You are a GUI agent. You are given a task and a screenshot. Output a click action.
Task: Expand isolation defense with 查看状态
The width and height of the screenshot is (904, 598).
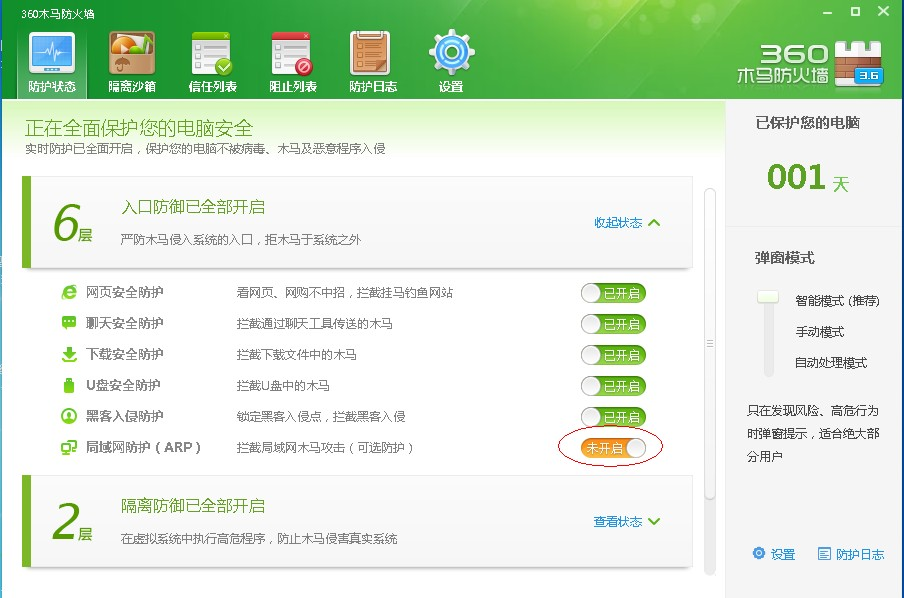[618, 521]
